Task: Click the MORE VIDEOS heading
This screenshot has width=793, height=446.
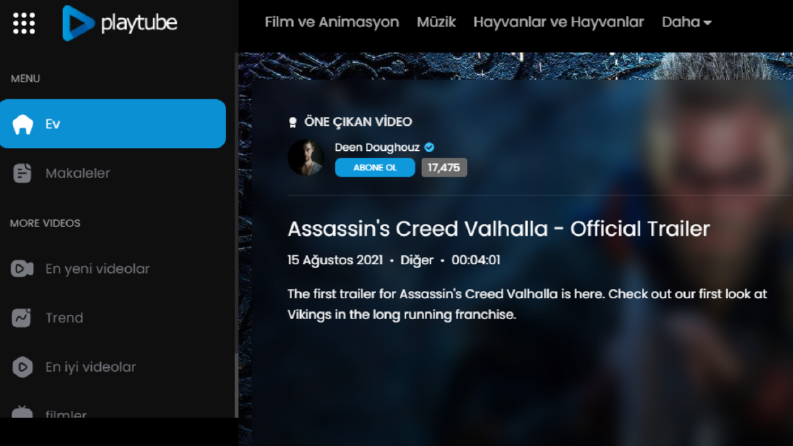Action: tap(45, 223)
